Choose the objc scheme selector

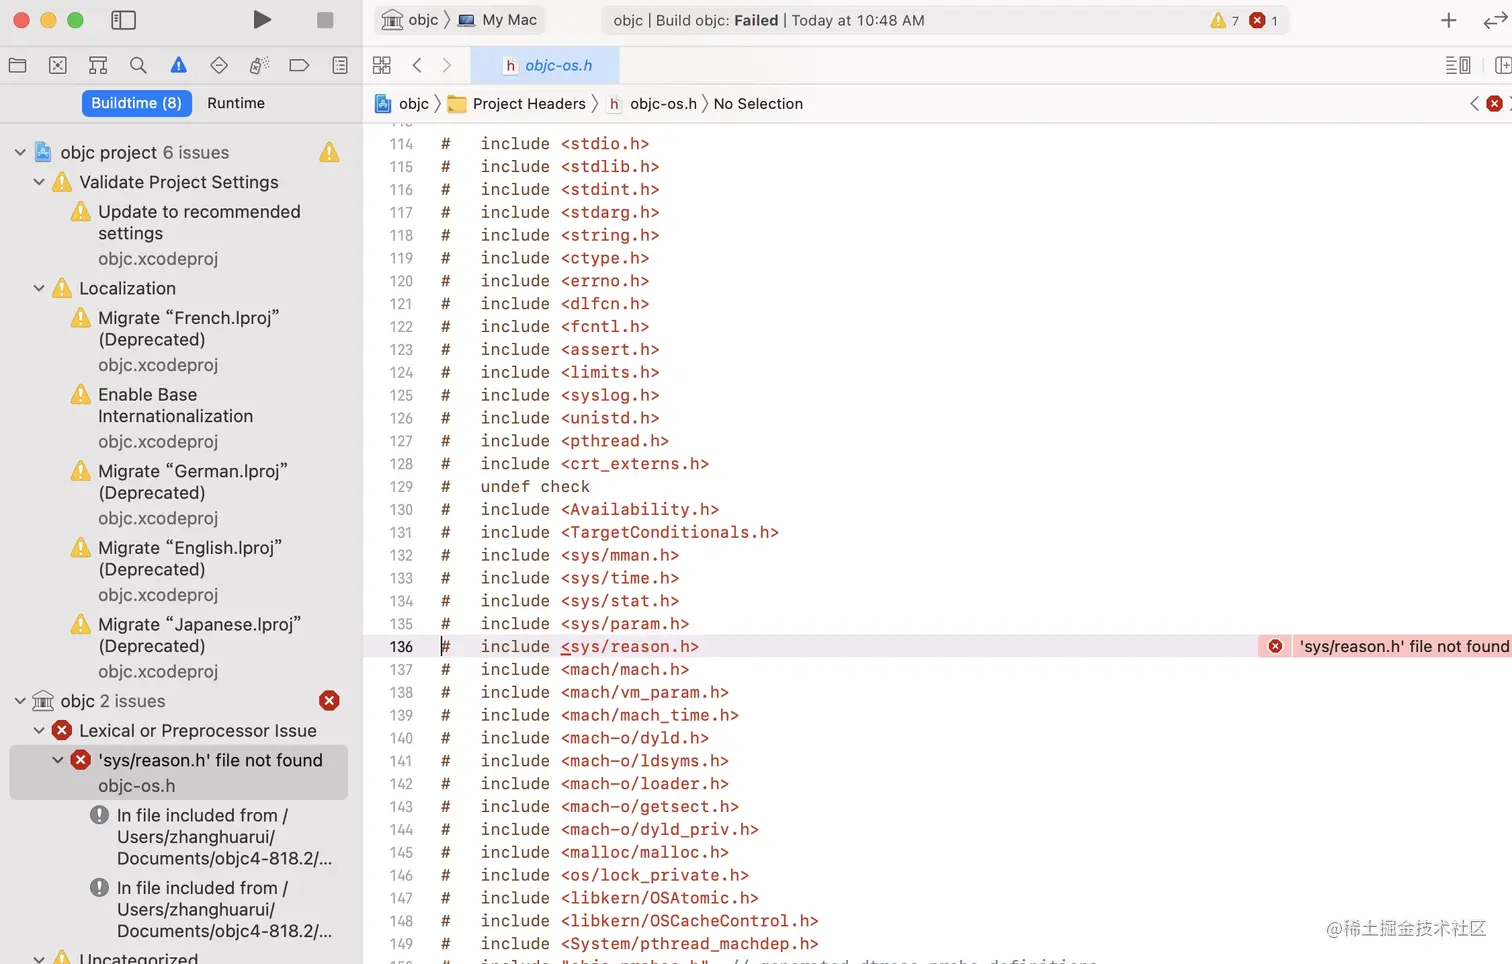(x=412, y=20)
